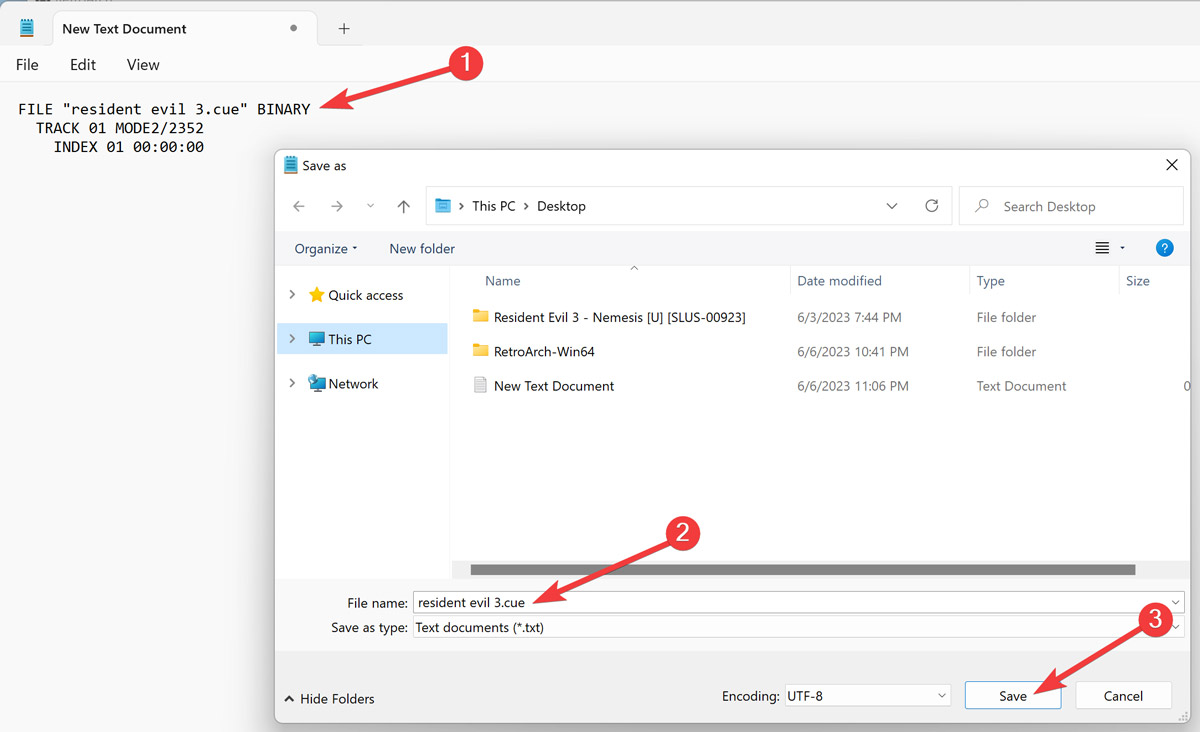Click the Forward navigation arrow
The image size is (1200, 732).
pyautogui.click(x=336, y=206)
